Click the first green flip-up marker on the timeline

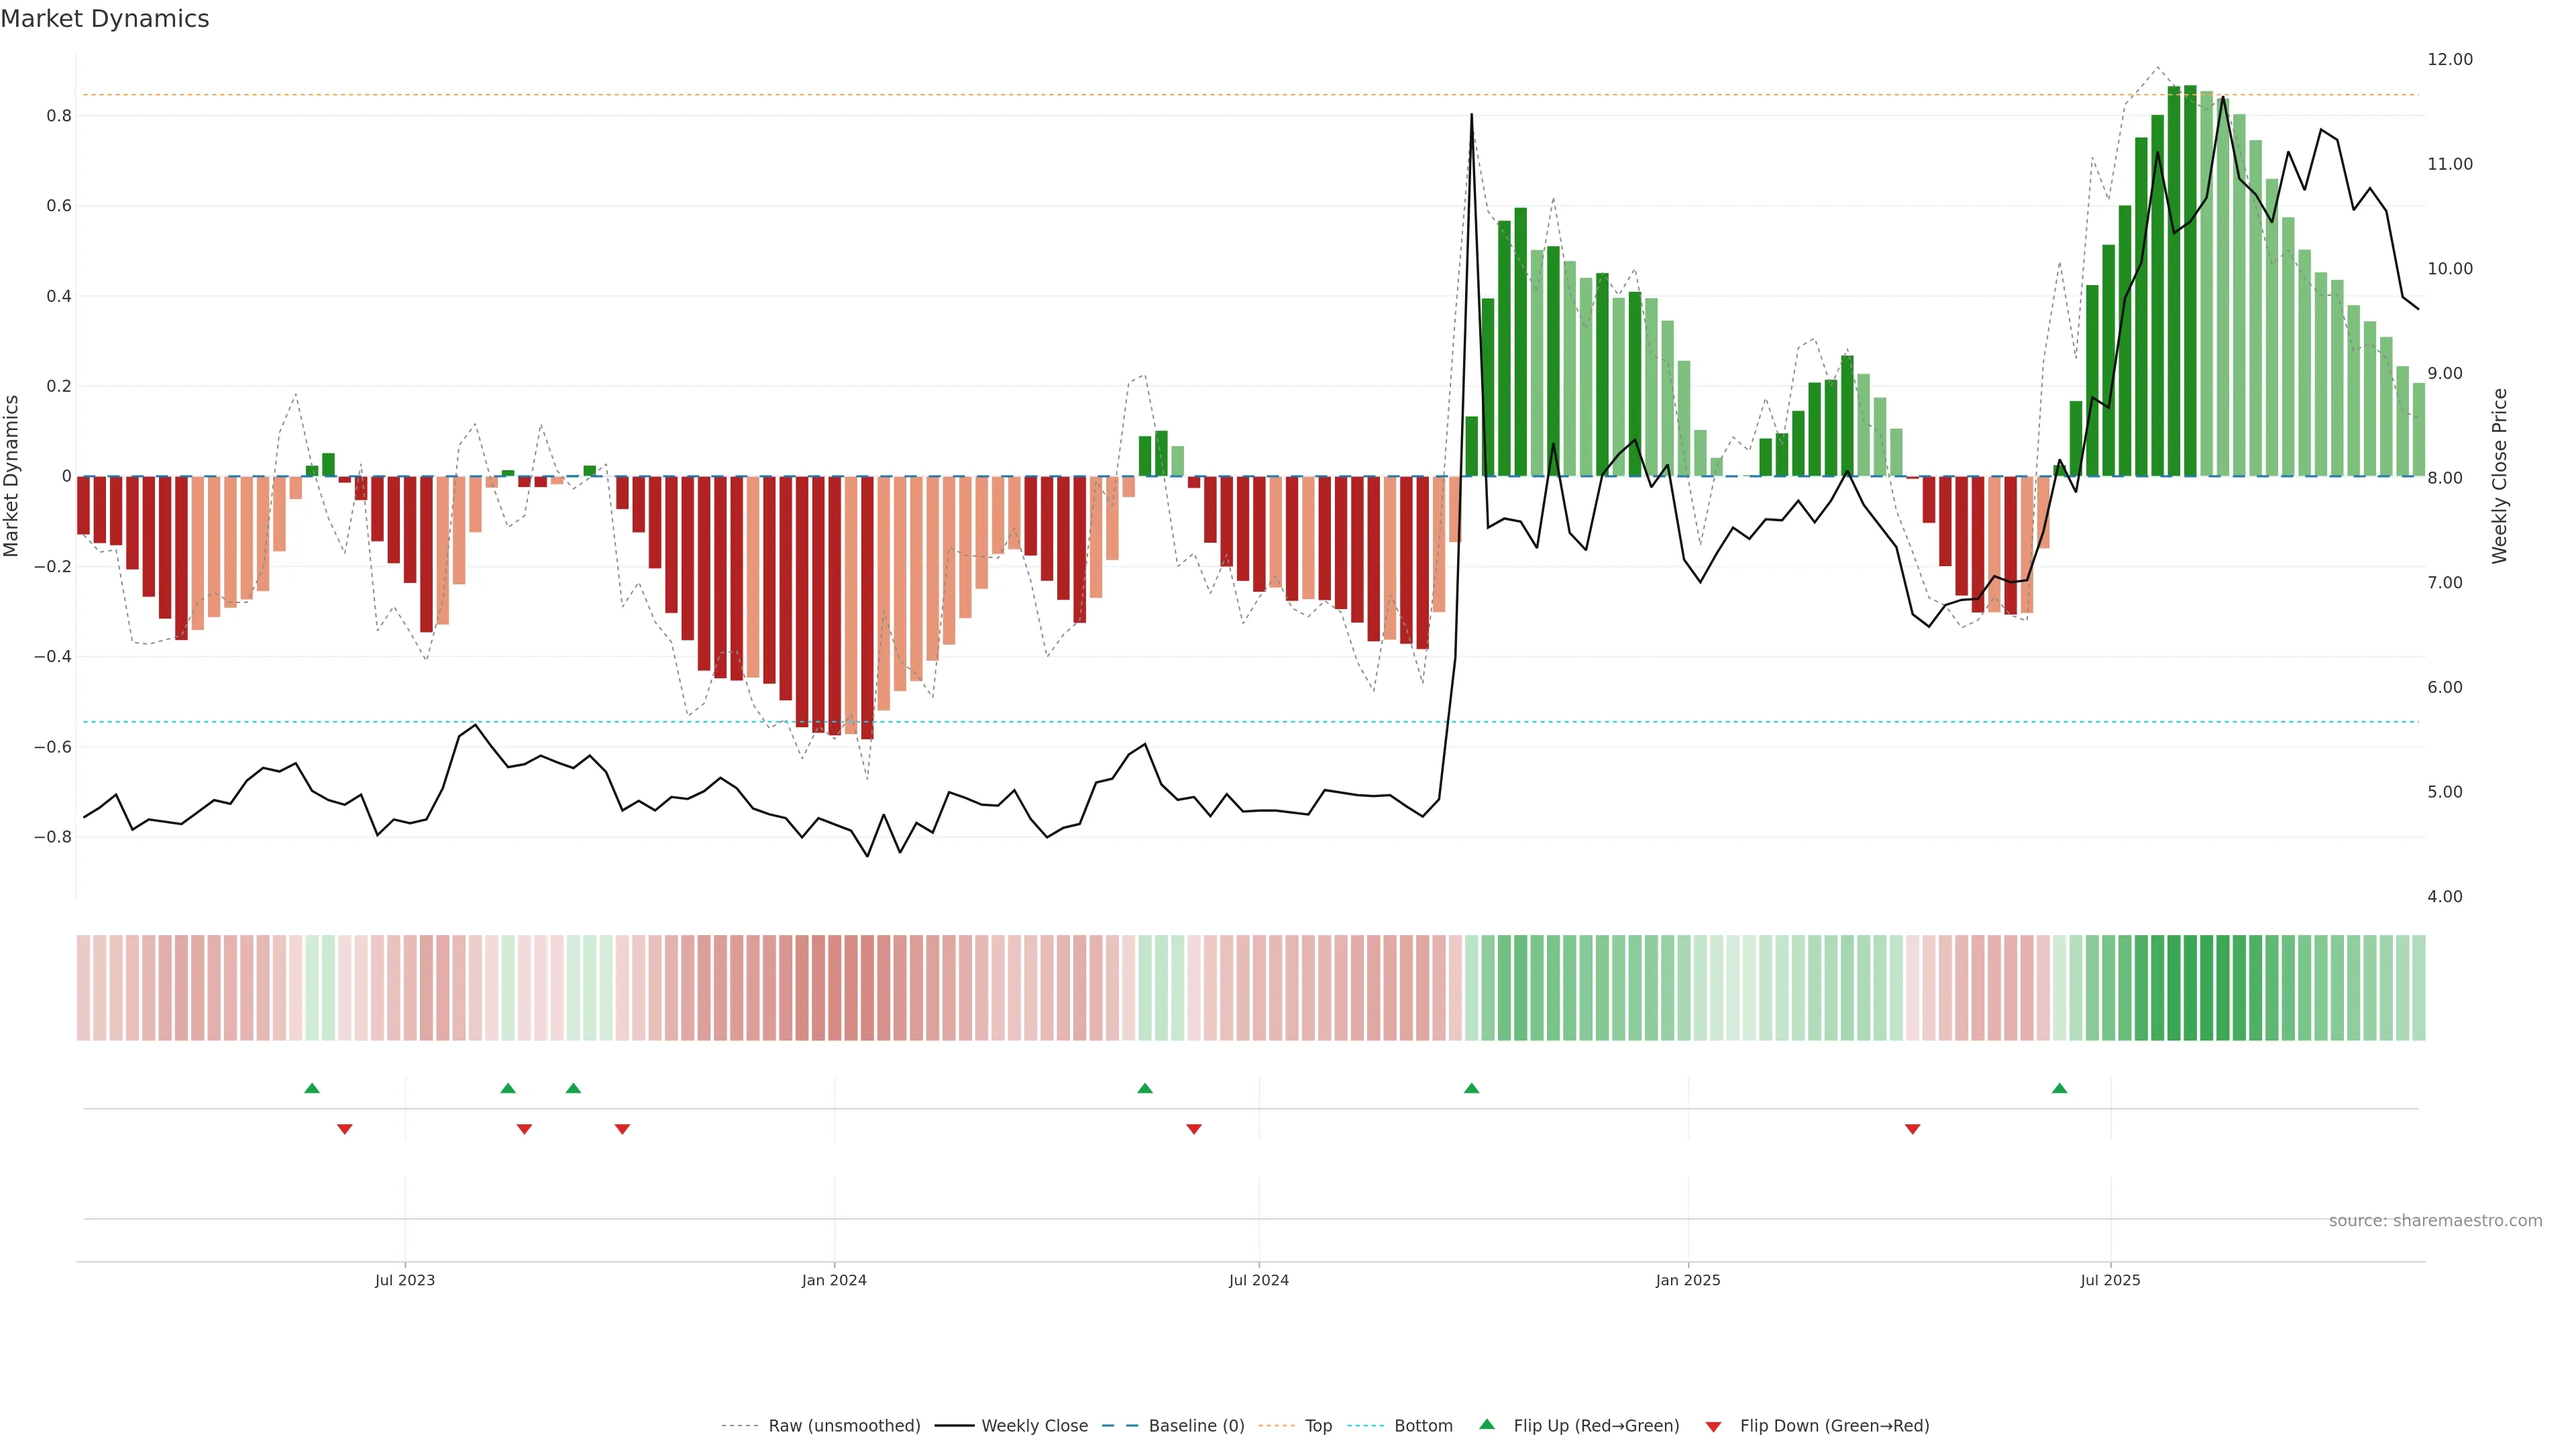(x=312, y=1088)
